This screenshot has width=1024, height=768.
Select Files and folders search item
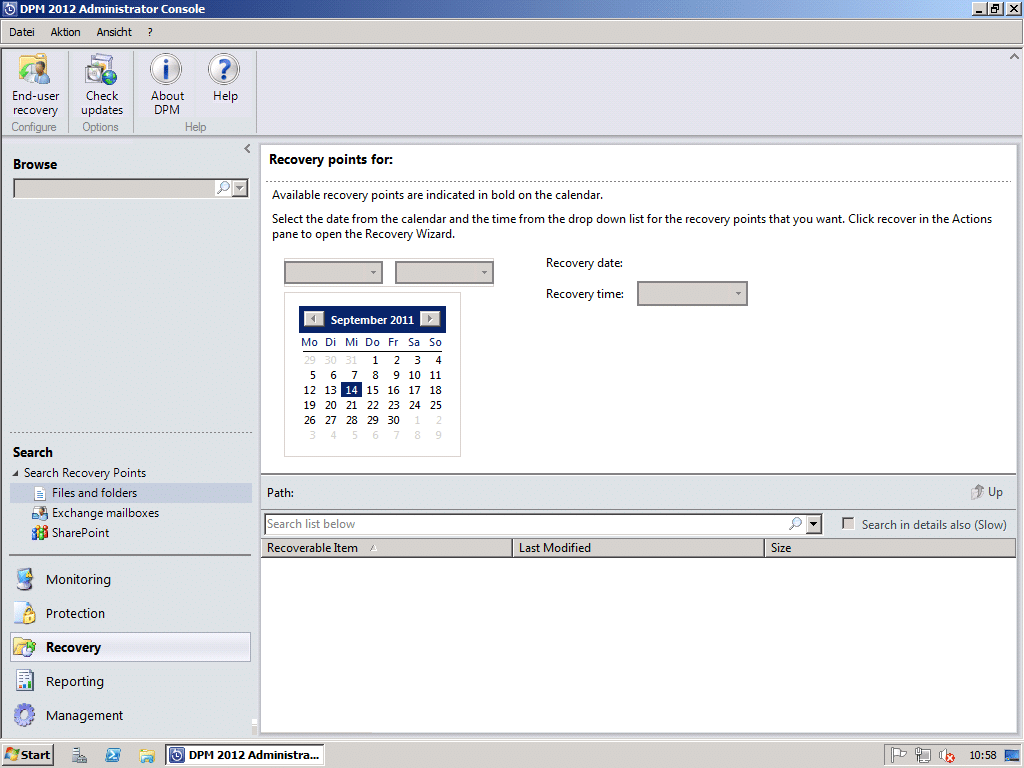tap(131, 493)
